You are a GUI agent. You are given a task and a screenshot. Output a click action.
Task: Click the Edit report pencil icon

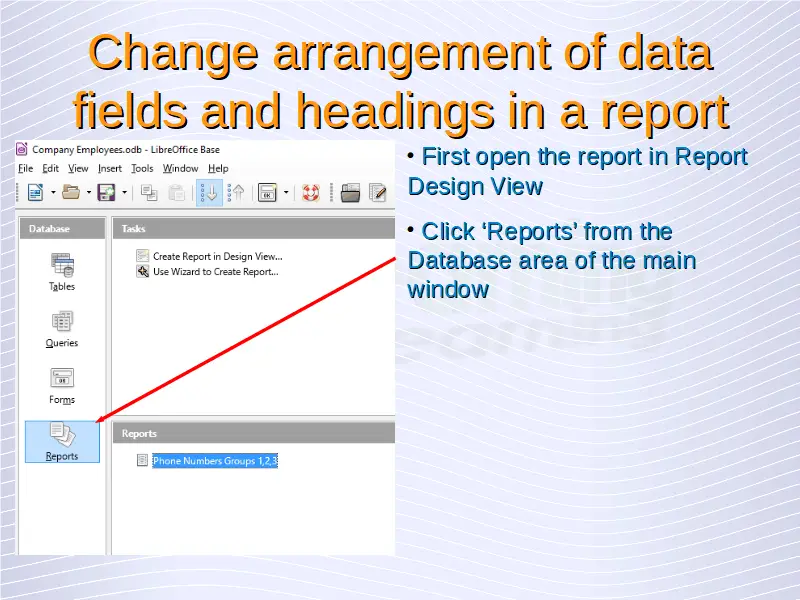378,193
